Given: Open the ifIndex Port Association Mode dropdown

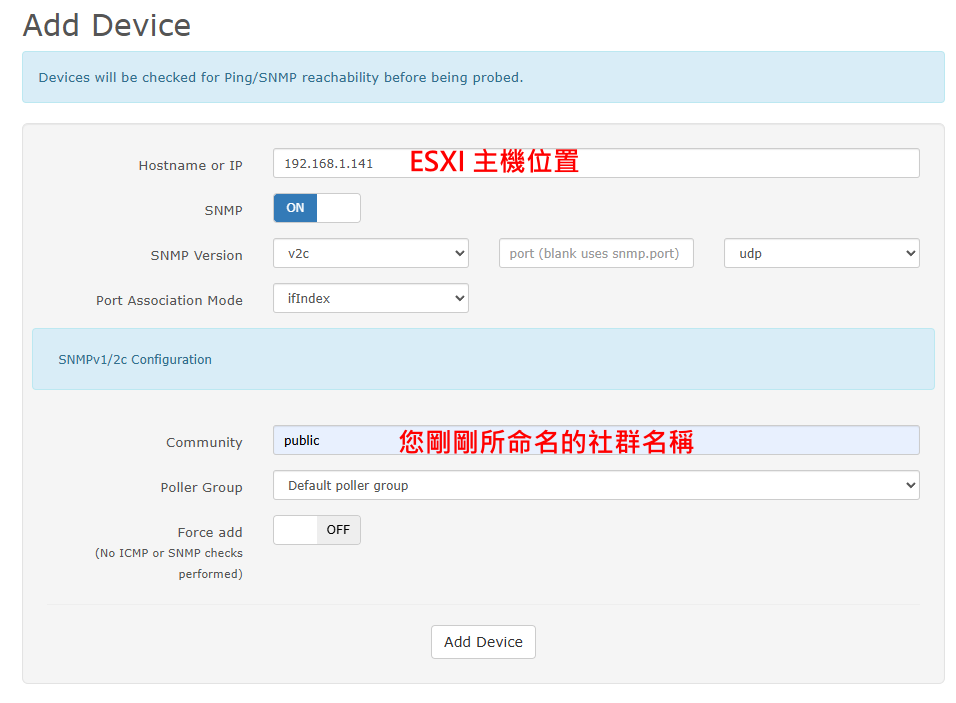Looking at the screenshot, I should [x=370, y=299].
